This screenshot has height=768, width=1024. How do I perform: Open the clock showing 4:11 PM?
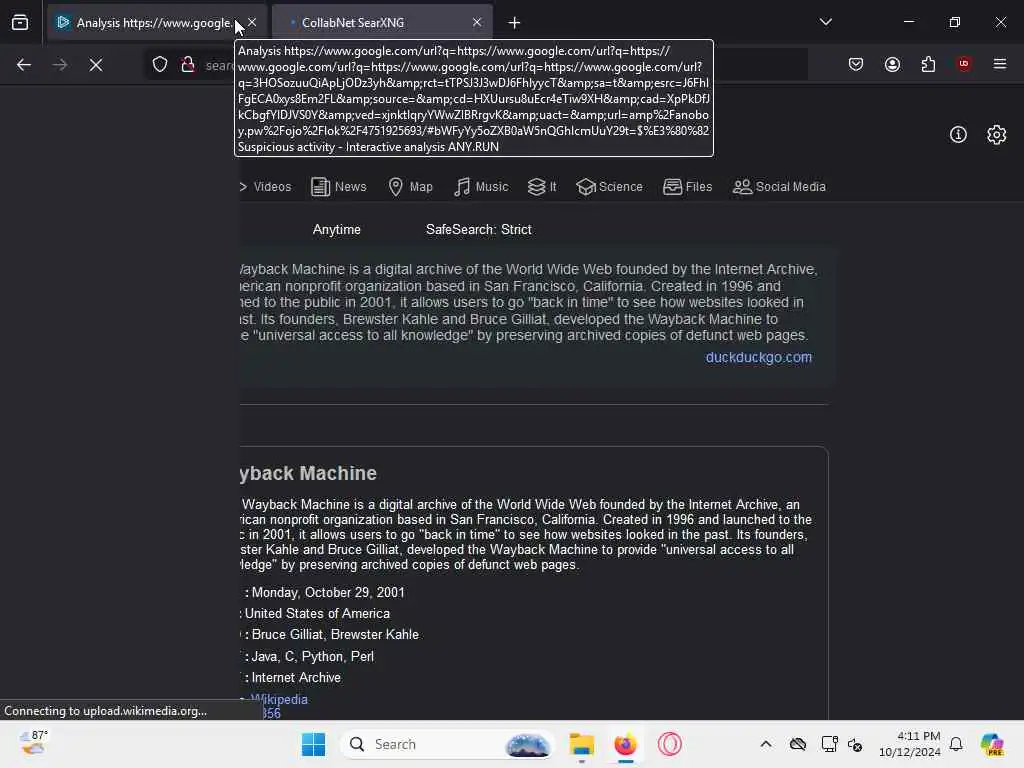click(910, 744)
